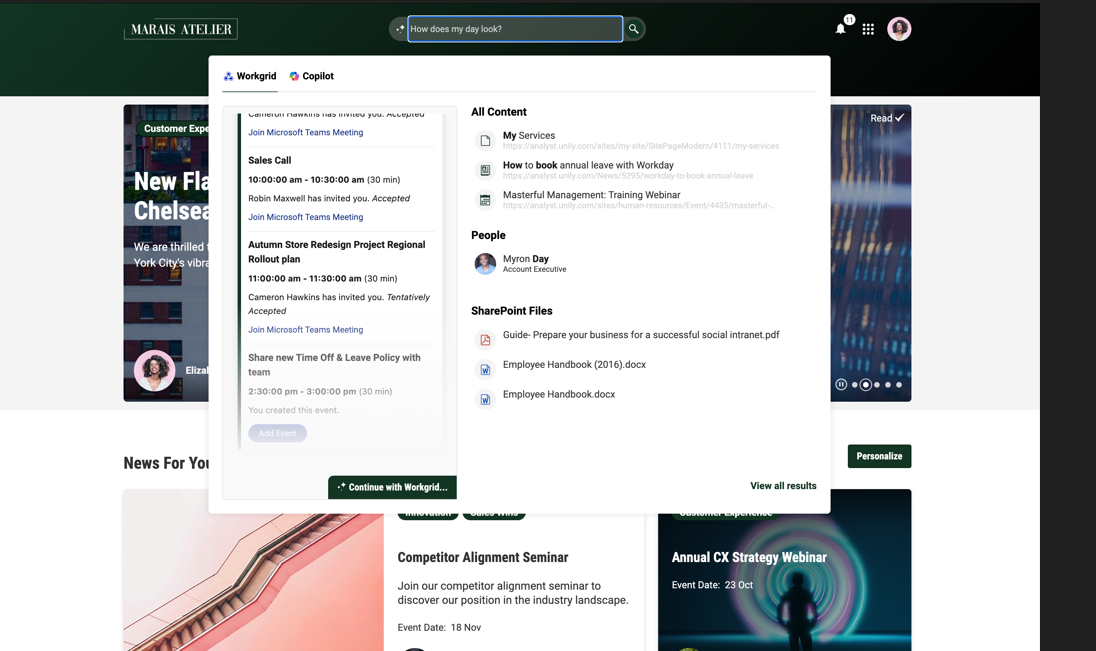The image size is (1096, 651).
Task: Click the PDF file icon
Action: click(485, 340)
